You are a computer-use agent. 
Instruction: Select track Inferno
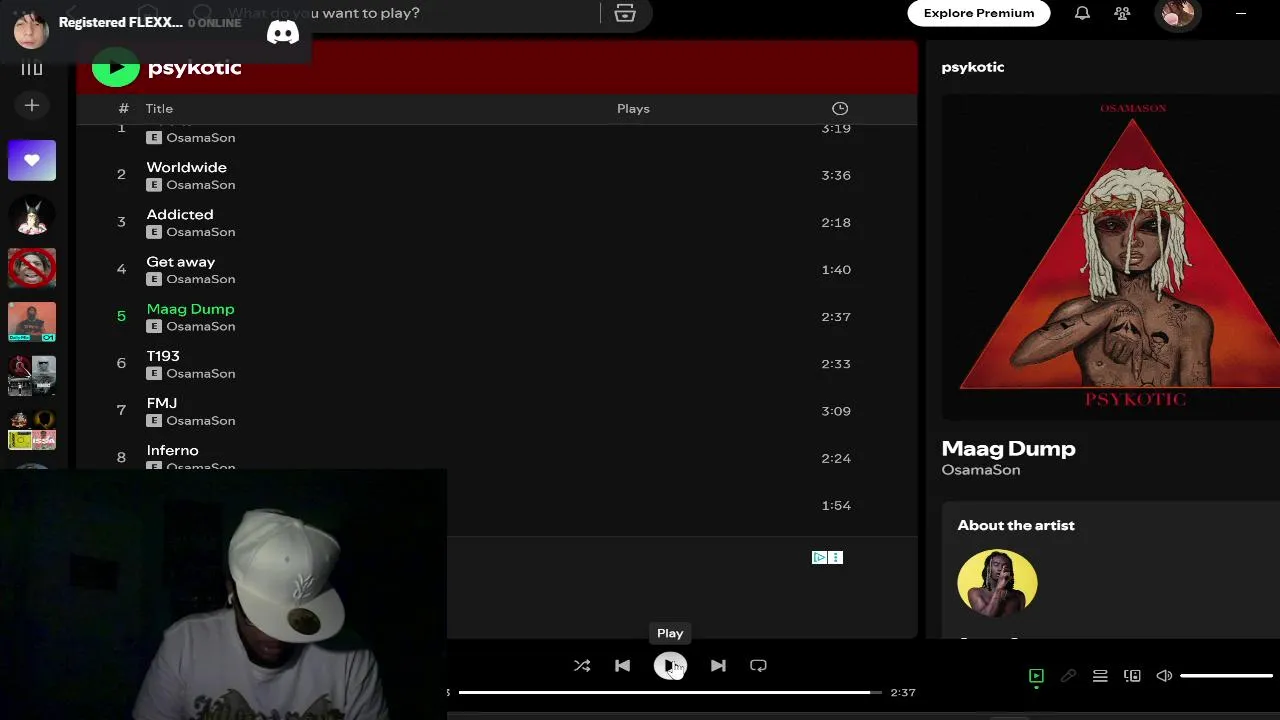172,450
